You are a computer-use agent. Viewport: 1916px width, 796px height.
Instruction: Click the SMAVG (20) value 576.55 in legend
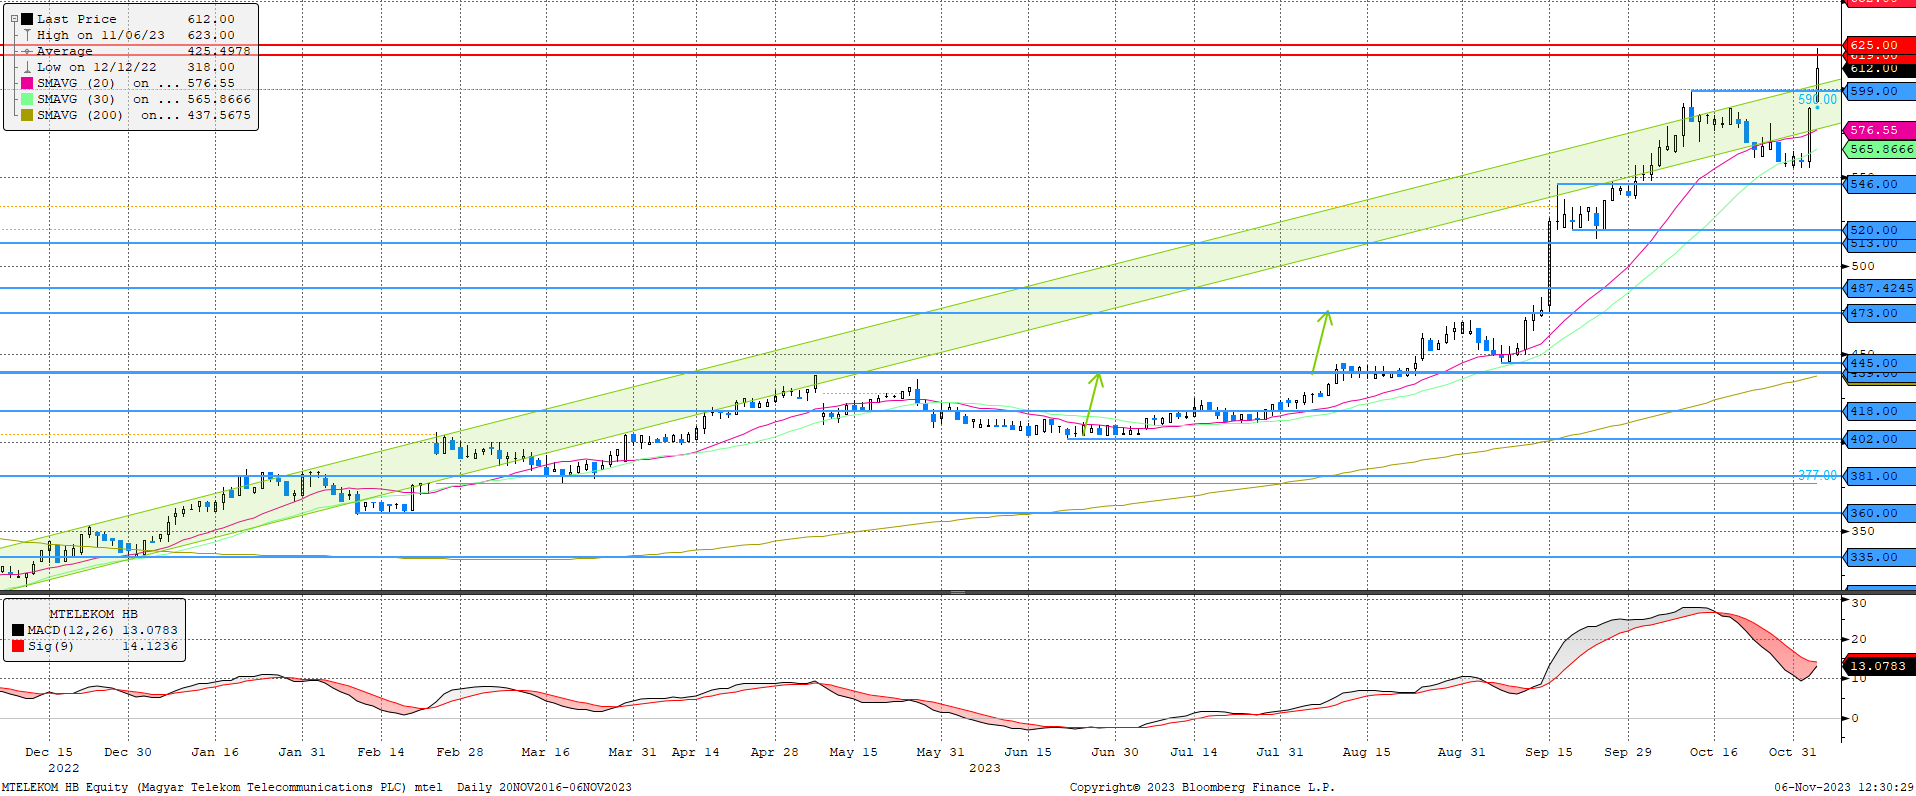(x=211, y=83)
